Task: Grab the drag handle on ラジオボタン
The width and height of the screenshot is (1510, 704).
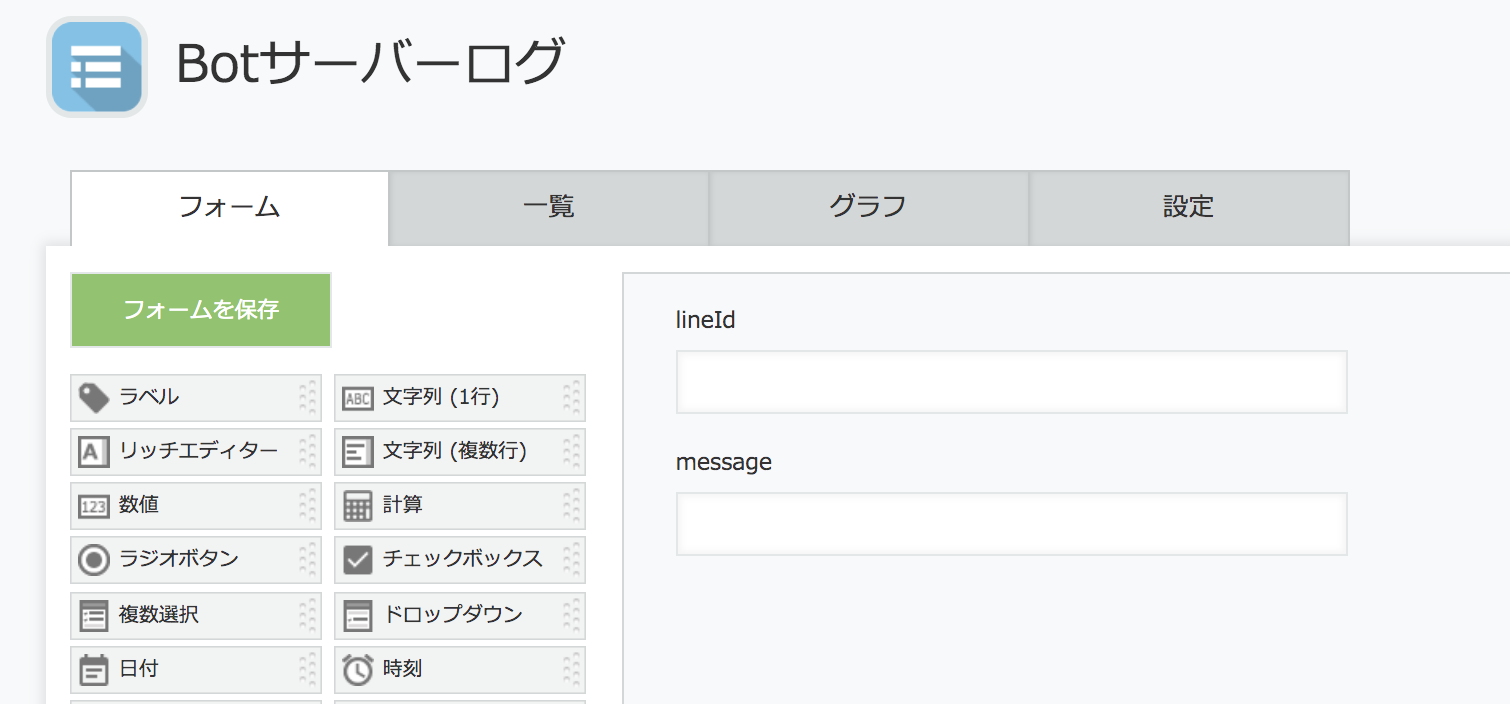Action: click(x=308, y=560)
